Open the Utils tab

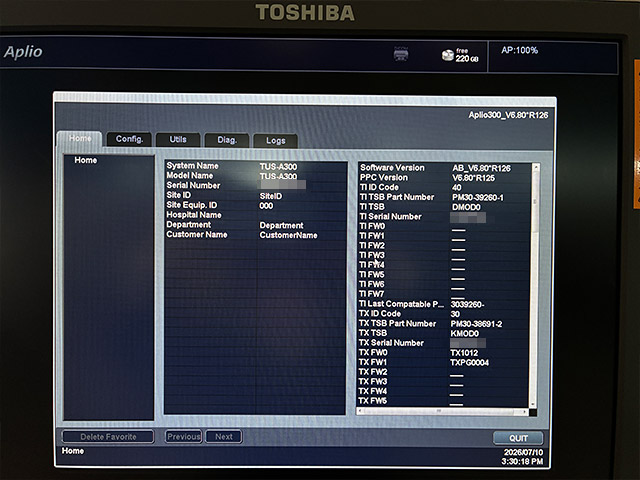pyautogui.click(x=178, y=140)
